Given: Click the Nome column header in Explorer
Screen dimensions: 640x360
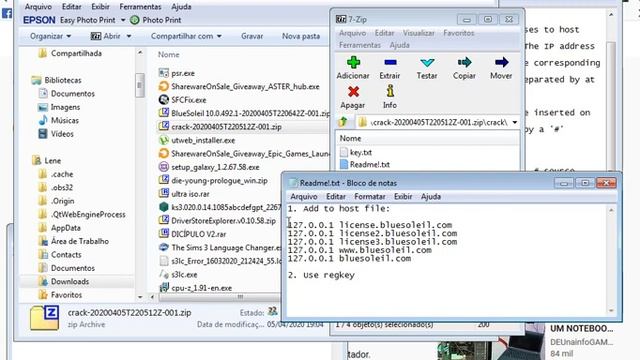Looking at the screenshot, I should [x=169, y=55].
